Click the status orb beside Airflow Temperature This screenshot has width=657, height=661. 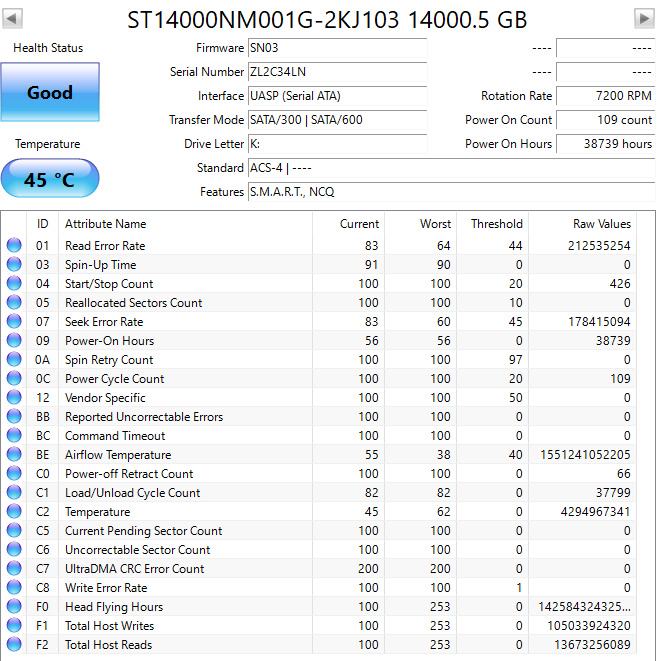click(14, 455)
